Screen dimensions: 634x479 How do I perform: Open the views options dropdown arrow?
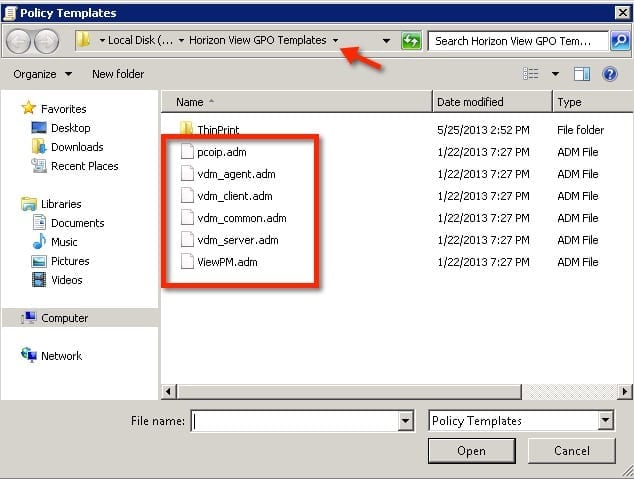[x=556, y=74]
